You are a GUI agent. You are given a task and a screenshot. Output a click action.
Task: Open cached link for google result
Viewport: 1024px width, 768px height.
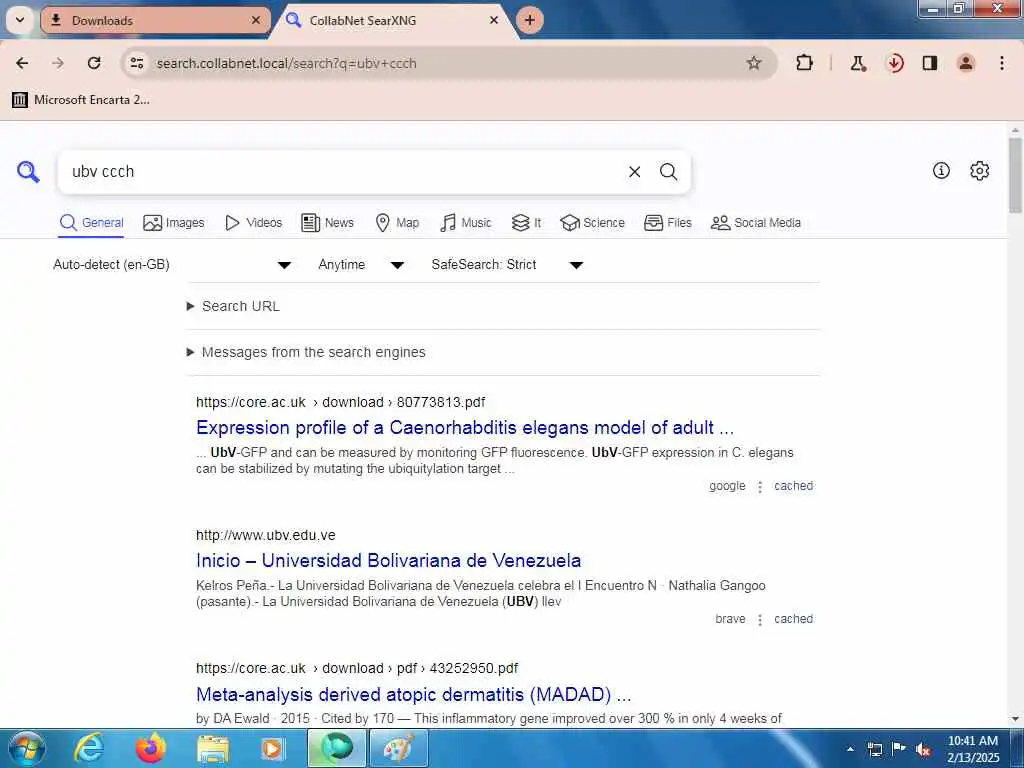click(x=793, y=486)
